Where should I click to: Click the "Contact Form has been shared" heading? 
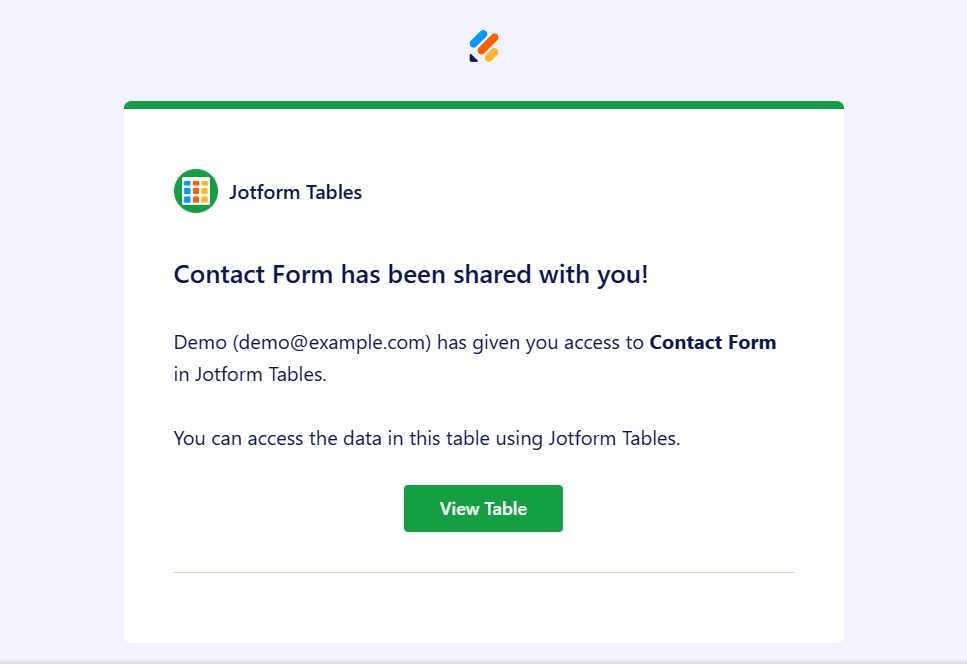tap(411, 274)
